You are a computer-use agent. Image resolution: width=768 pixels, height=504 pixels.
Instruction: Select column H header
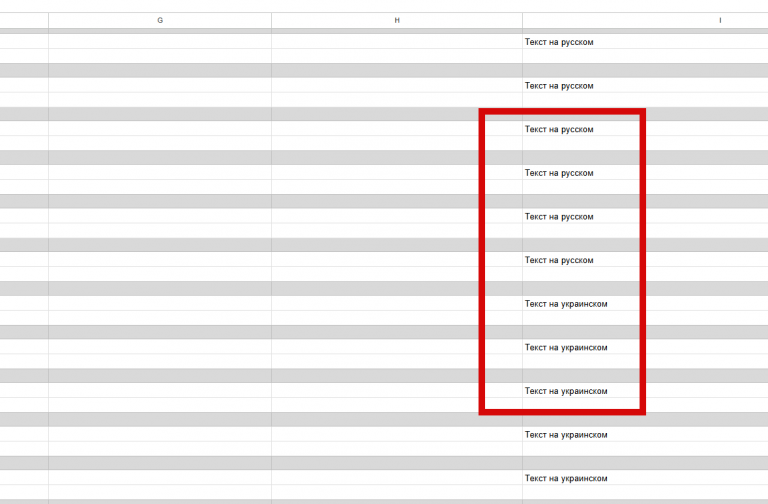coord(397,21)
